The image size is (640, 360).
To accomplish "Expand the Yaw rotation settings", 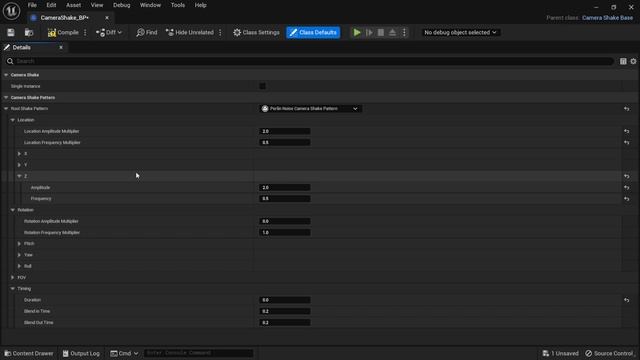I will point(19,255).
